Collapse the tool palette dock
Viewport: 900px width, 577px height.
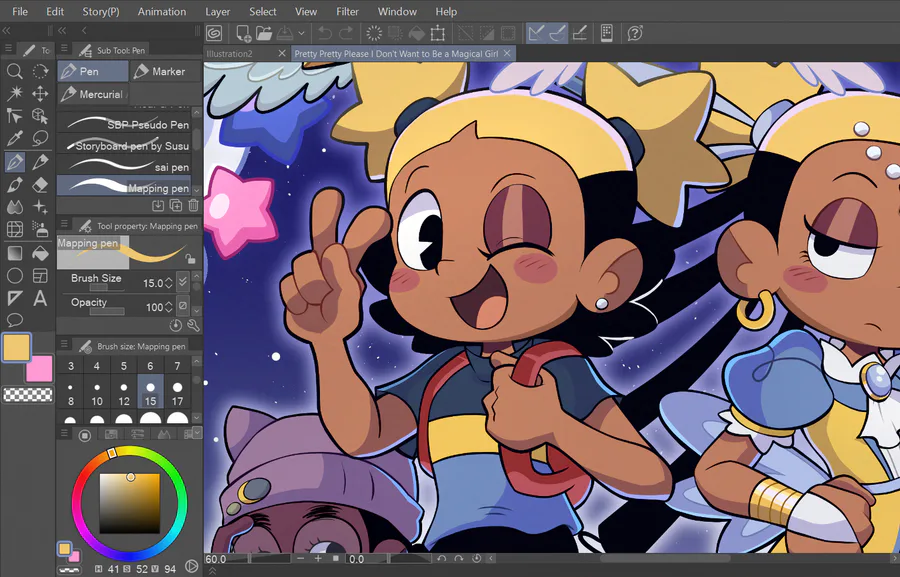pos(7,30)
